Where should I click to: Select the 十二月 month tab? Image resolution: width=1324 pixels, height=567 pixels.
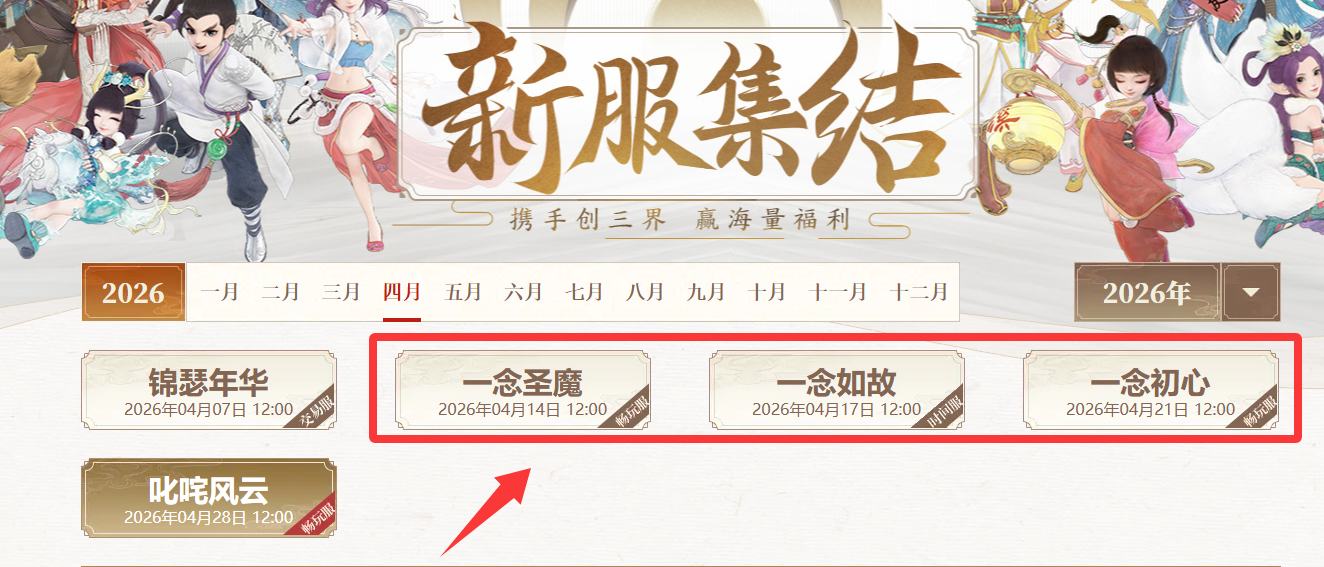click(919, 292)
